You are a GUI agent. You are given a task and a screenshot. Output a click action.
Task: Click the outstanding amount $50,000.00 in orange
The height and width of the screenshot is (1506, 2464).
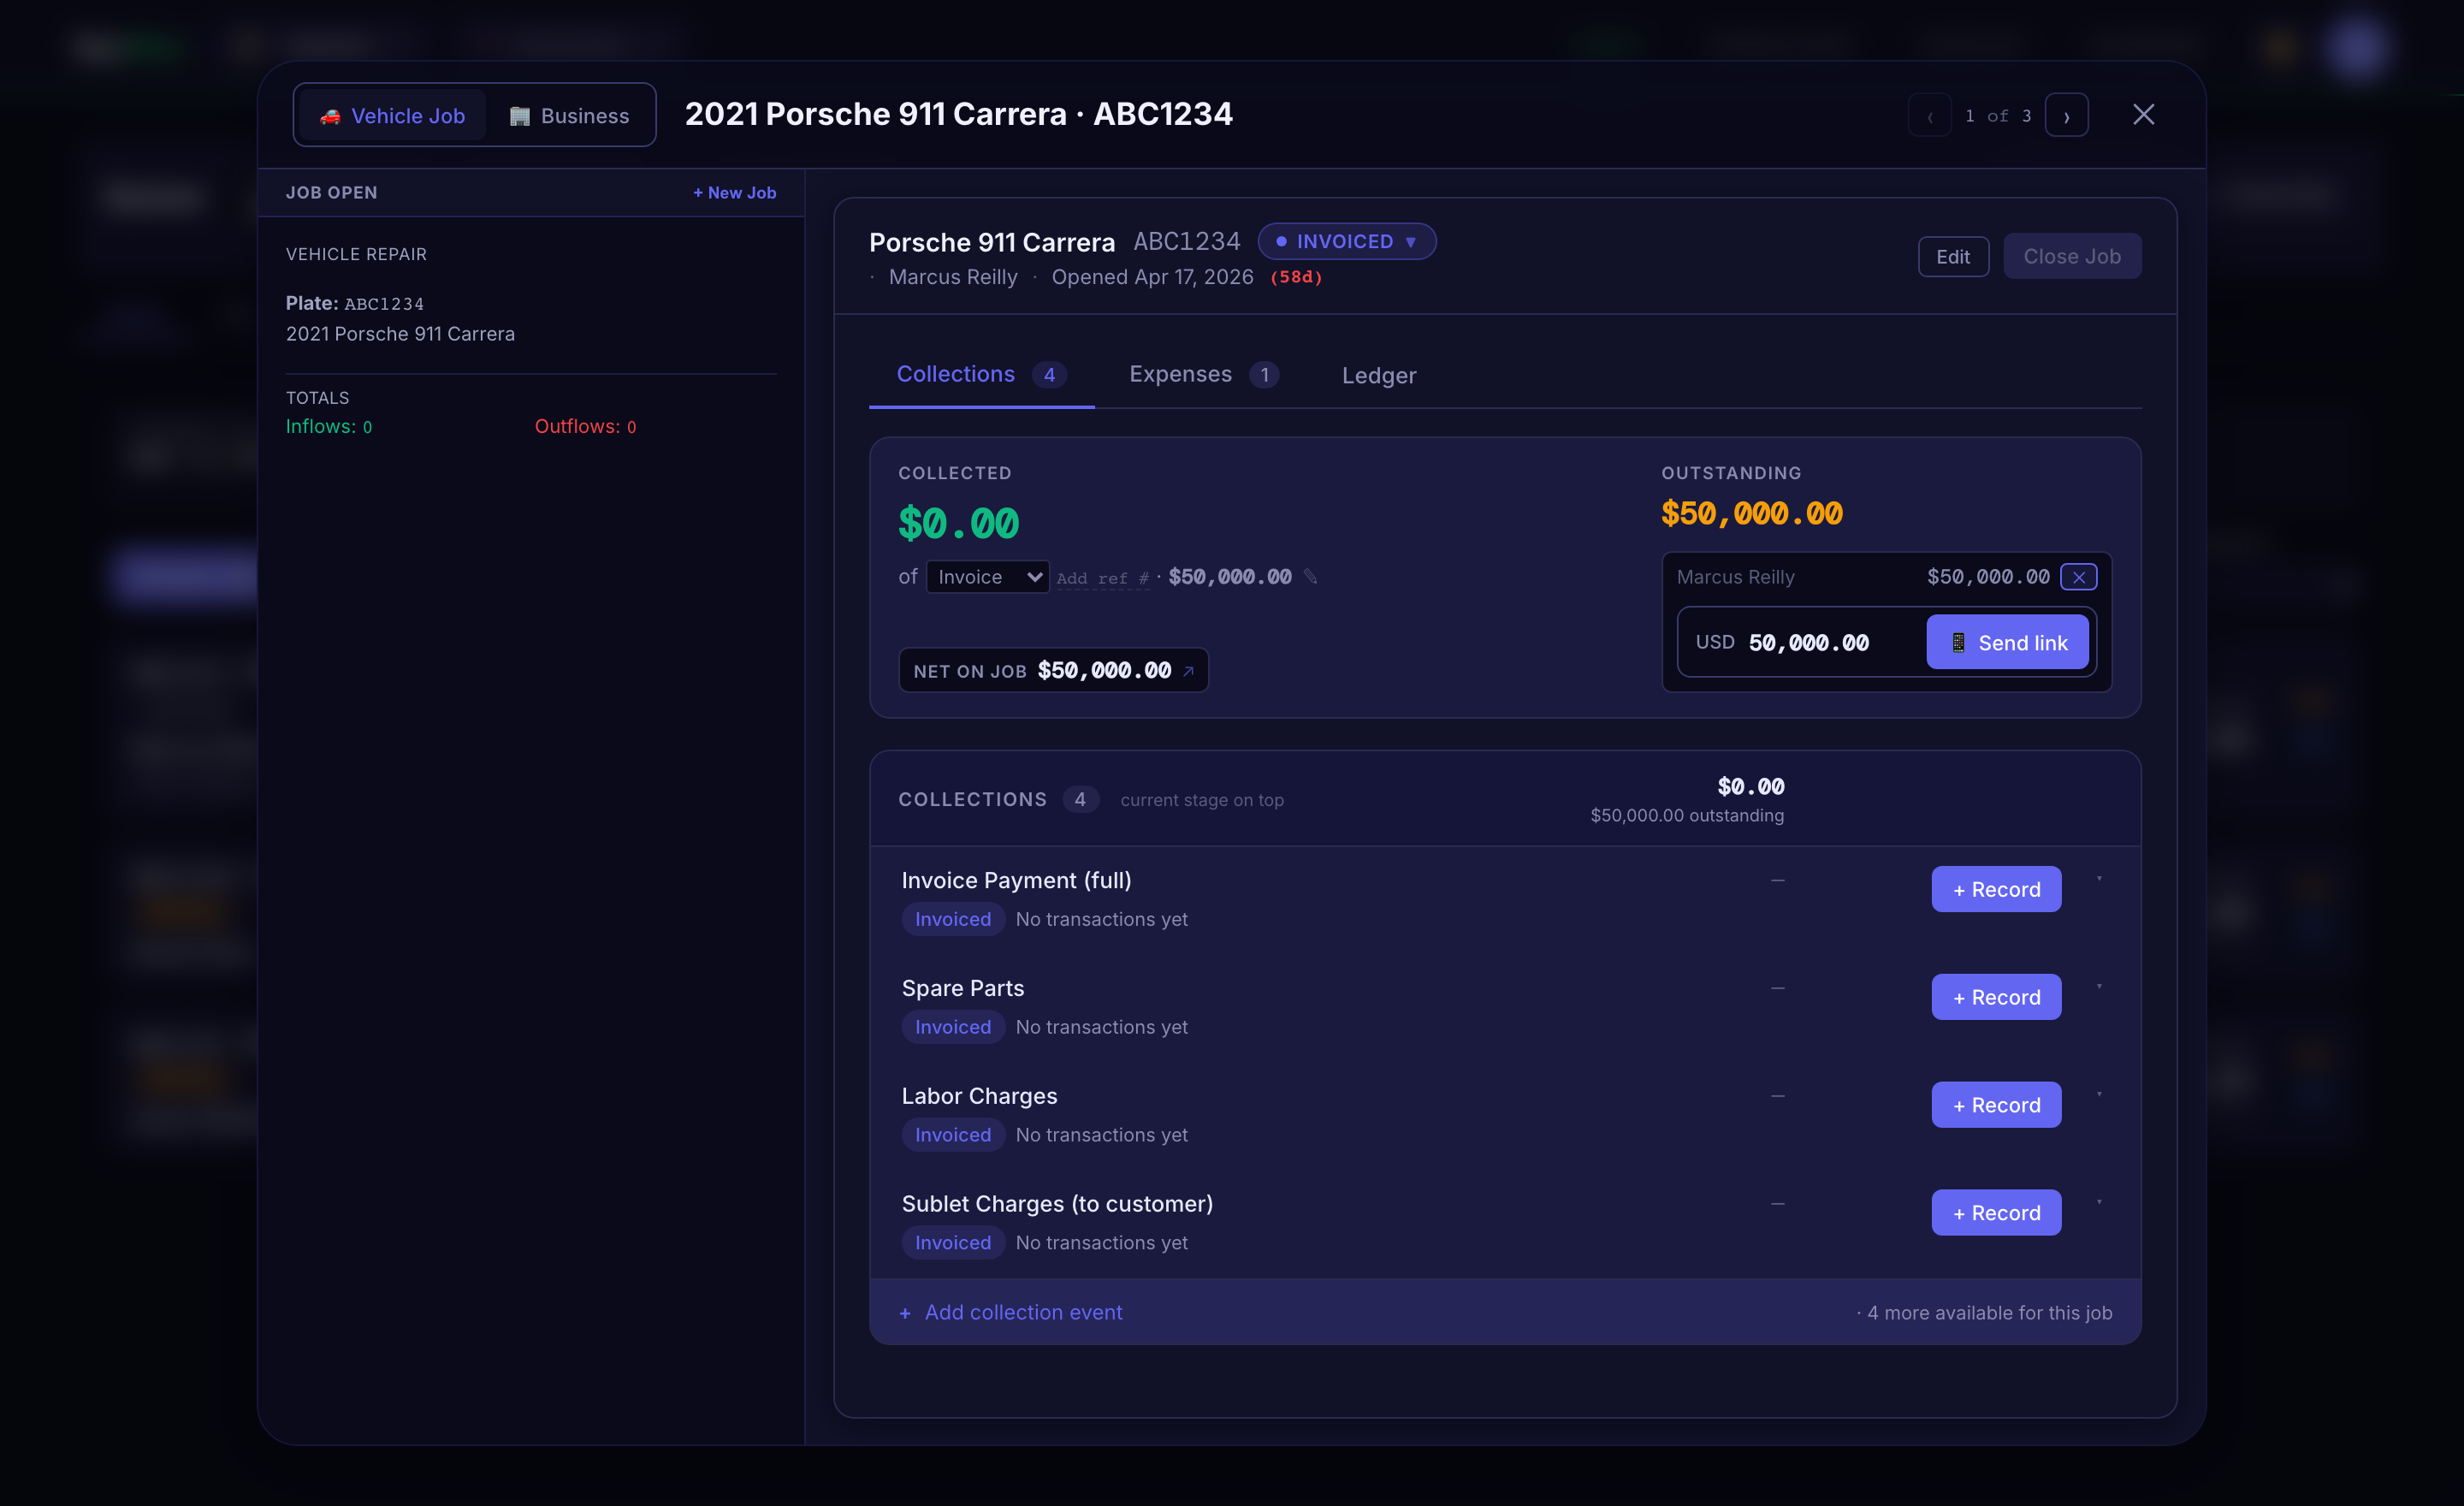pyautogui.click(x=1751, y=514)
